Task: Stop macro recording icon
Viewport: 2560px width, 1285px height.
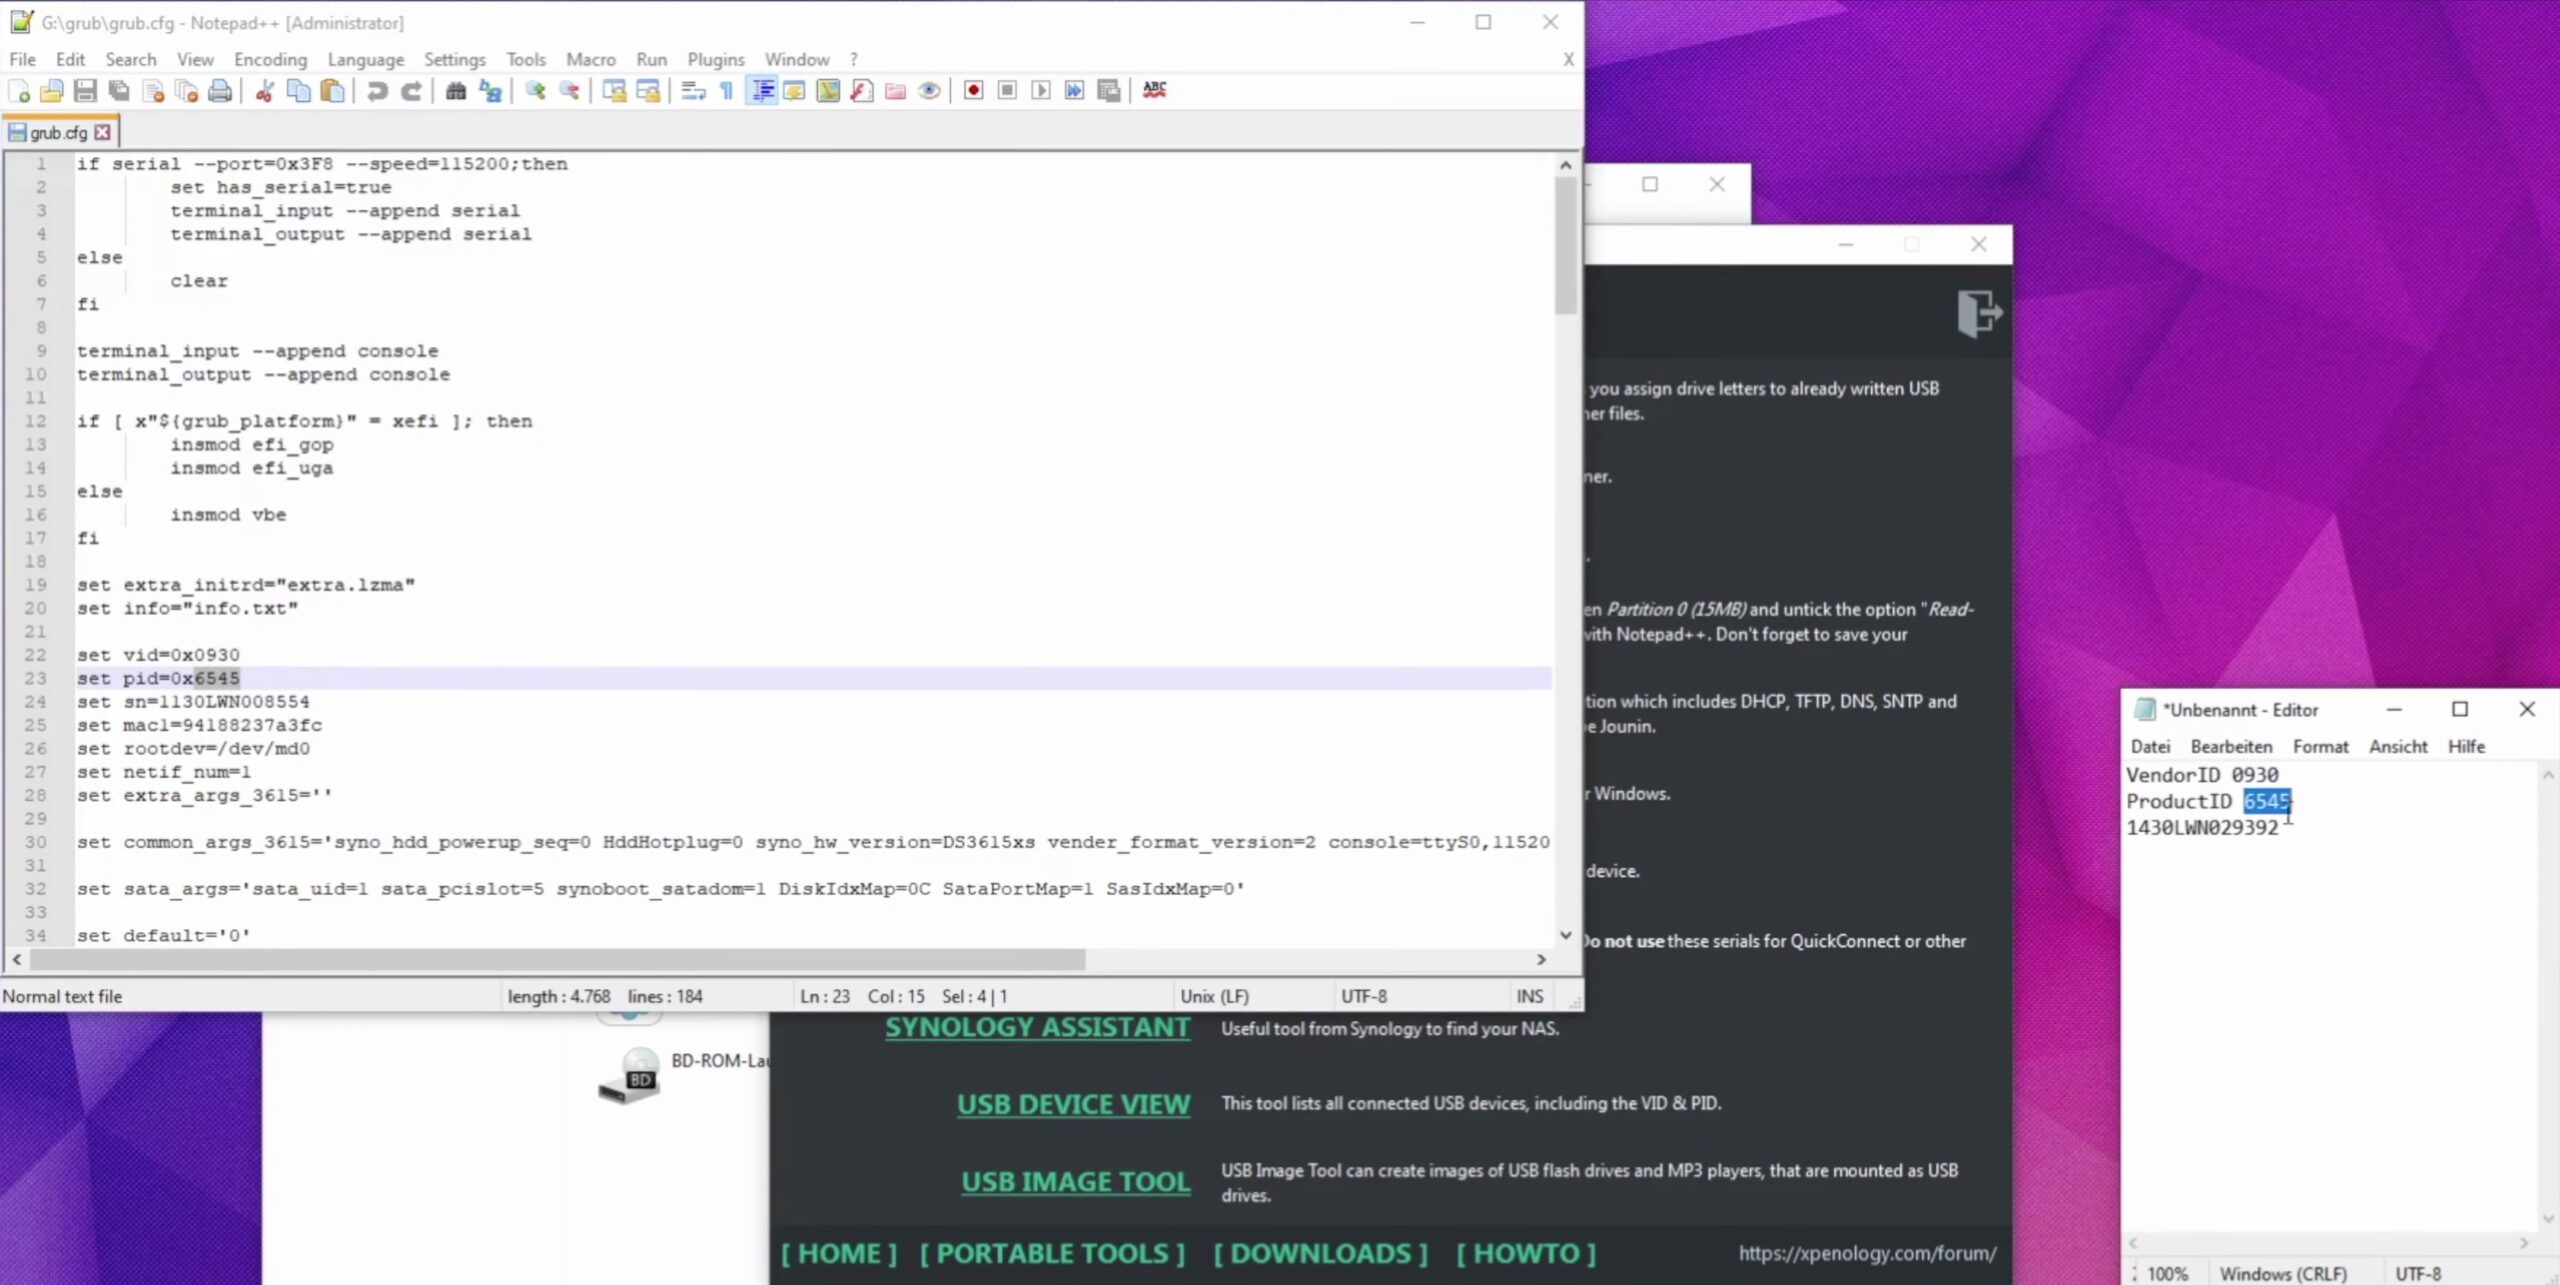Action: 1007,91
